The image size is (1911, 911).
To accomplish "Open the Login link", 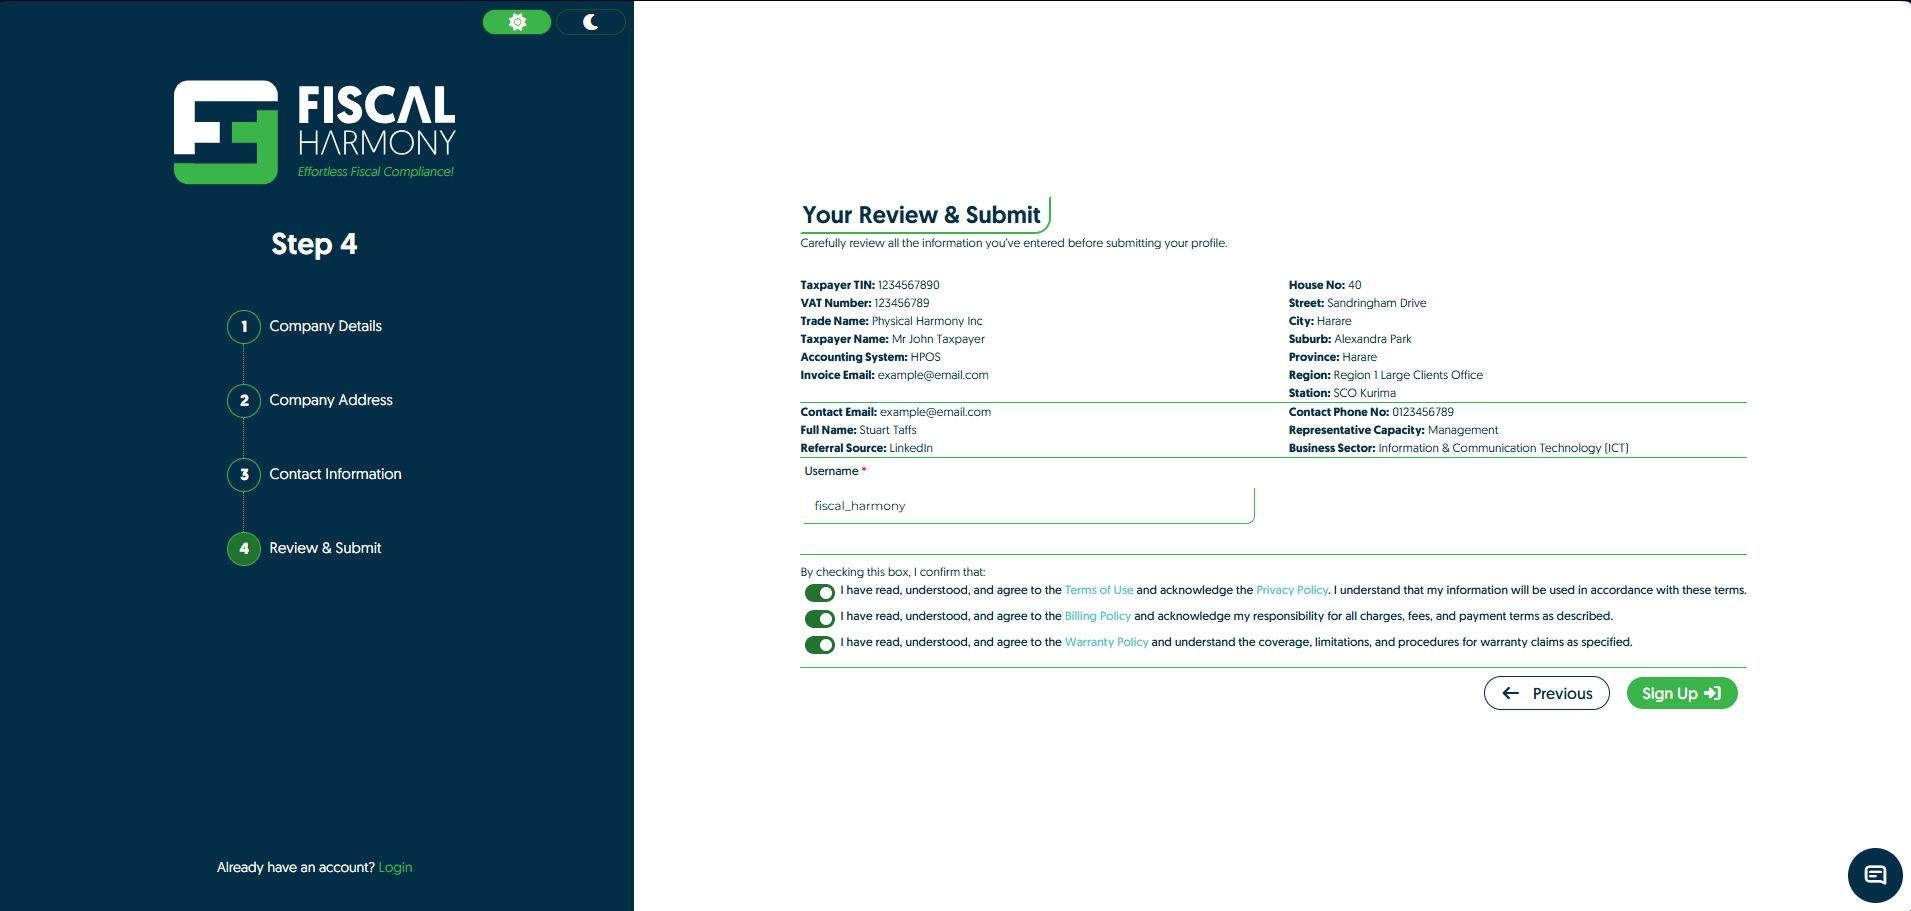I will [395, 868].
